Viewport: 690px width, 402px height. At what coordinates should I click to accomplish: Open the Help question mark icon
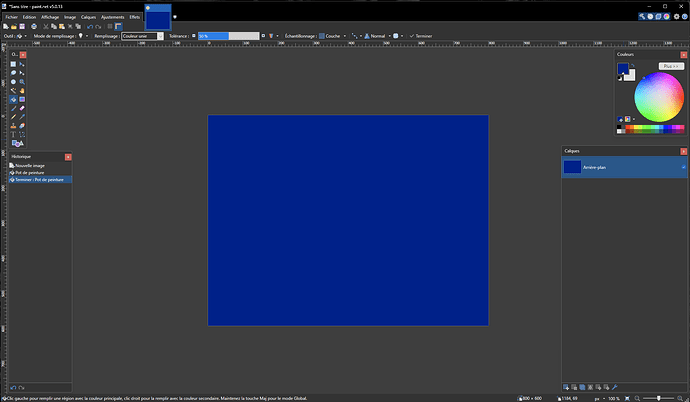685,17
